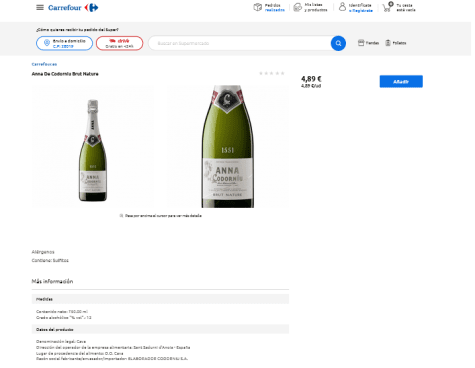Open the Tiendas store icon
The width and height of the screenshot is (475, 368).
click(361, 43)
